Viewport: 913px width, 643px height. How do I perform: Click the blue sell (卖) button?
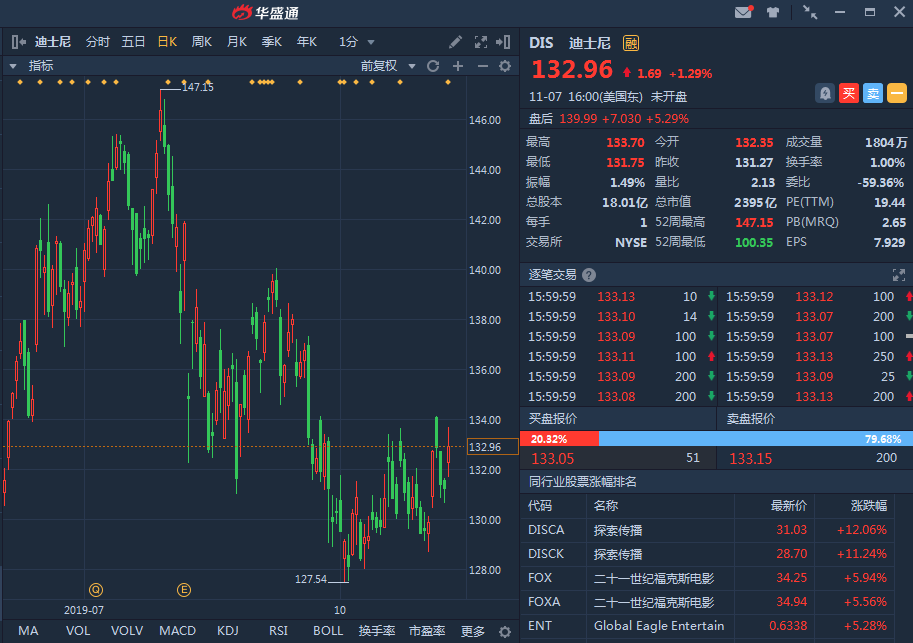coord(873,93)
